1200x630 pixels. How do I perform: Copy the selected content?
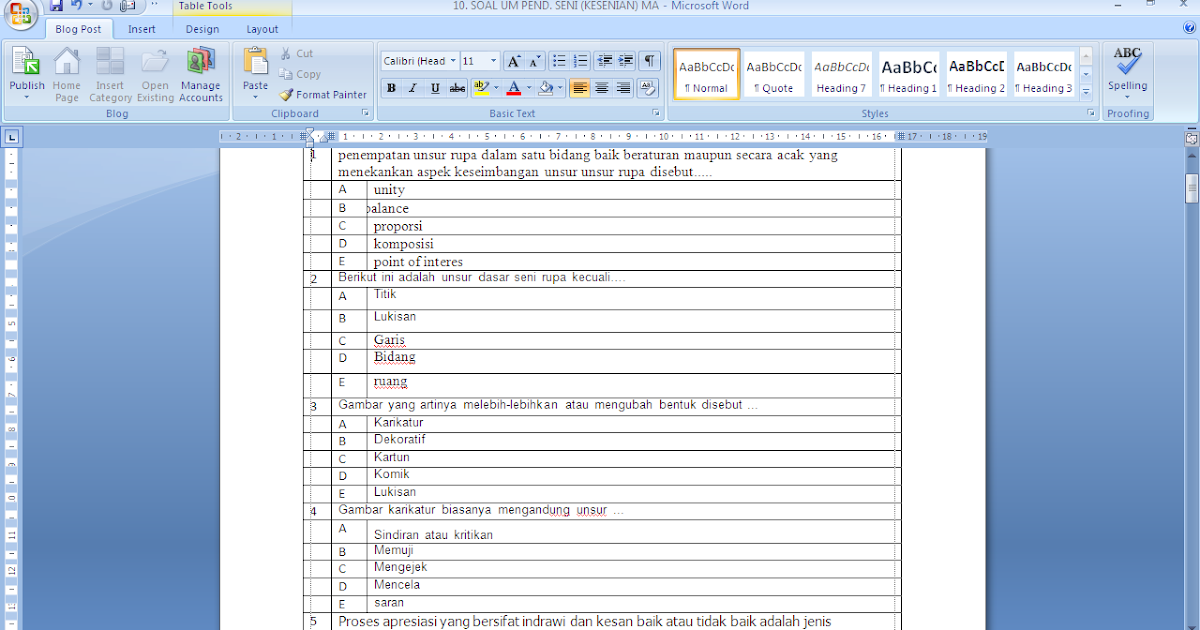pyautogui.click(x=300, y=74)
